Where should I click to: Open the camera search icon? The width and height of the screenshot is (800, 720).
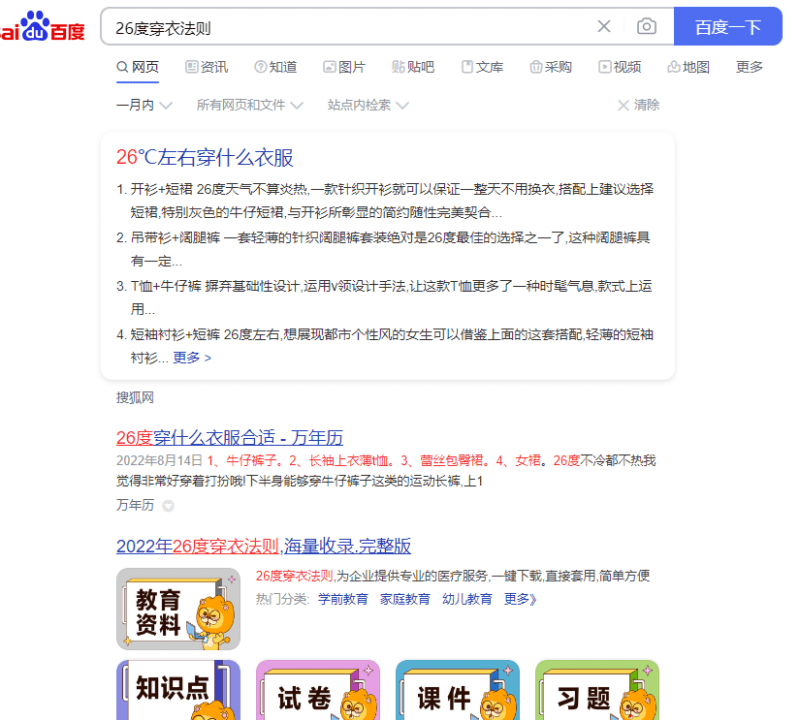[646, 27]
